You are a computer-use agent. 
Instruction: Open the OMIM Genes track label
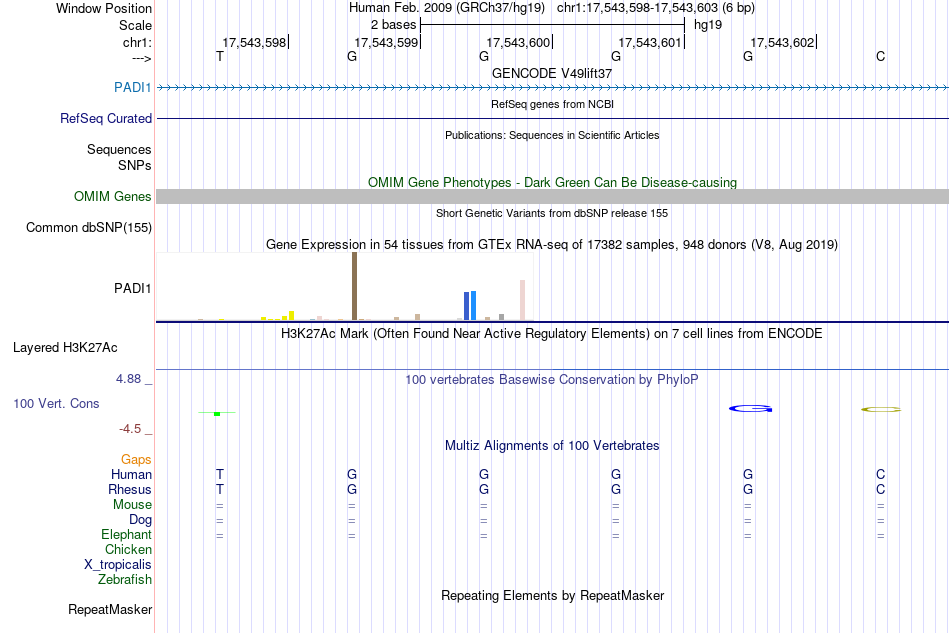point(112,196)
